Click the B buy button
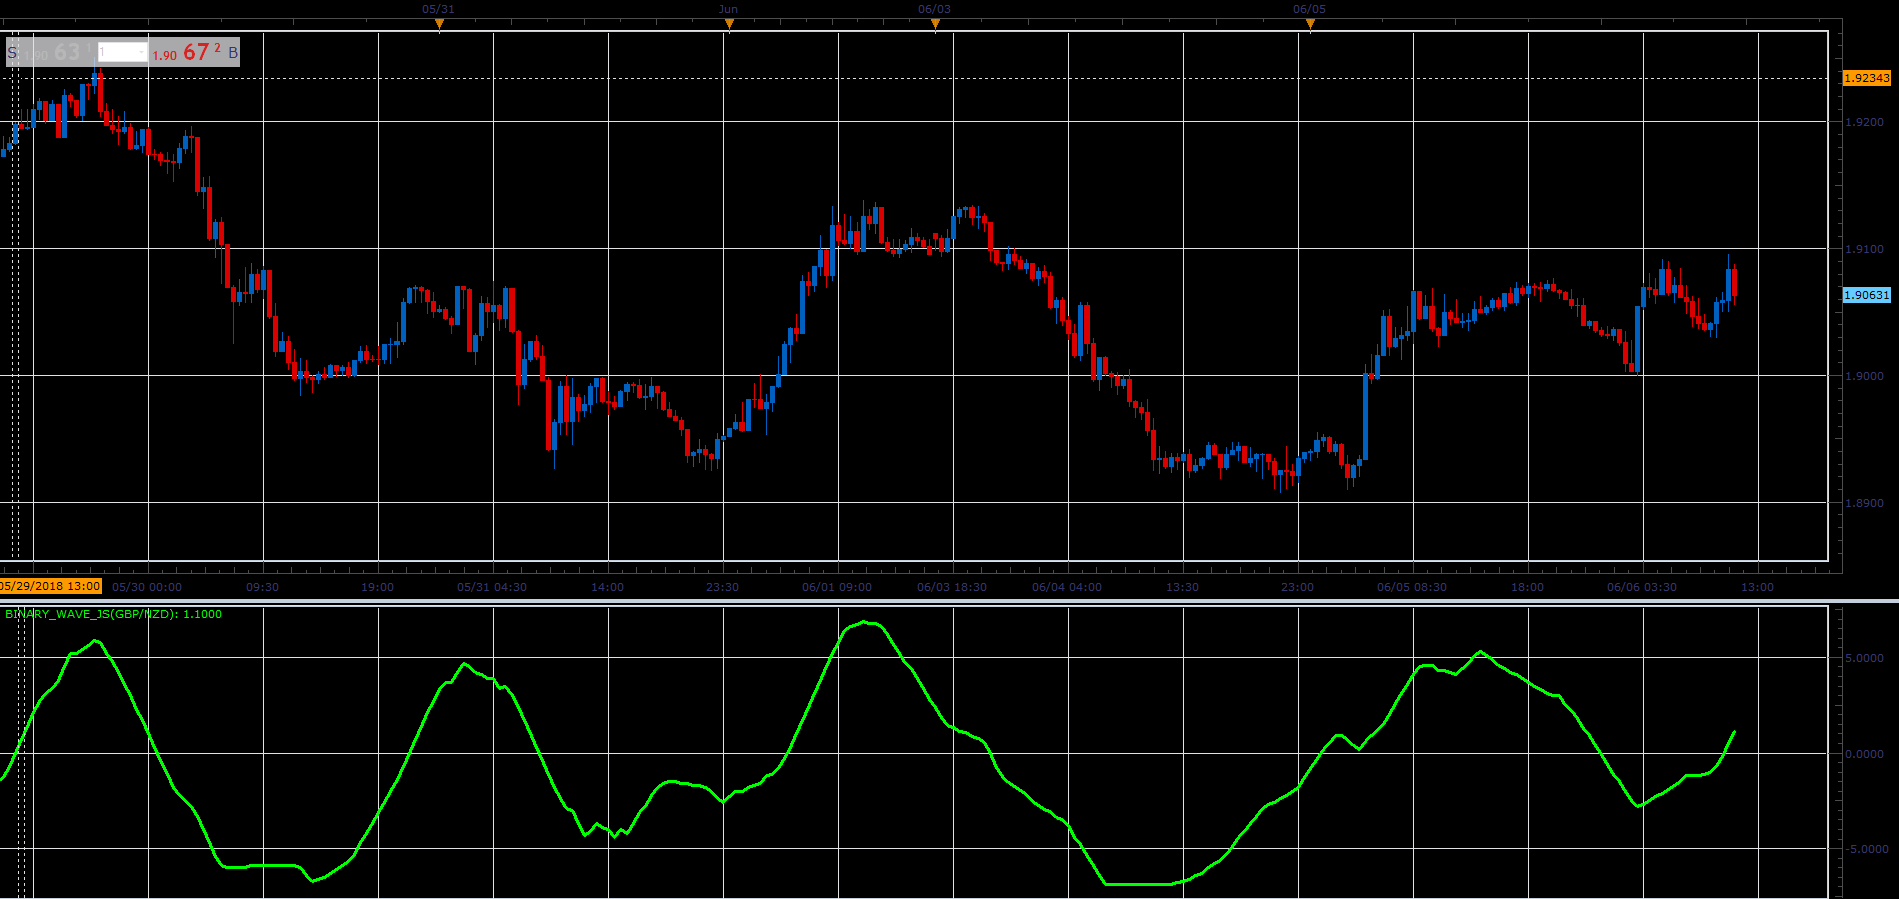Screen dimensions: 1899x899 click(x=233, y=52)
